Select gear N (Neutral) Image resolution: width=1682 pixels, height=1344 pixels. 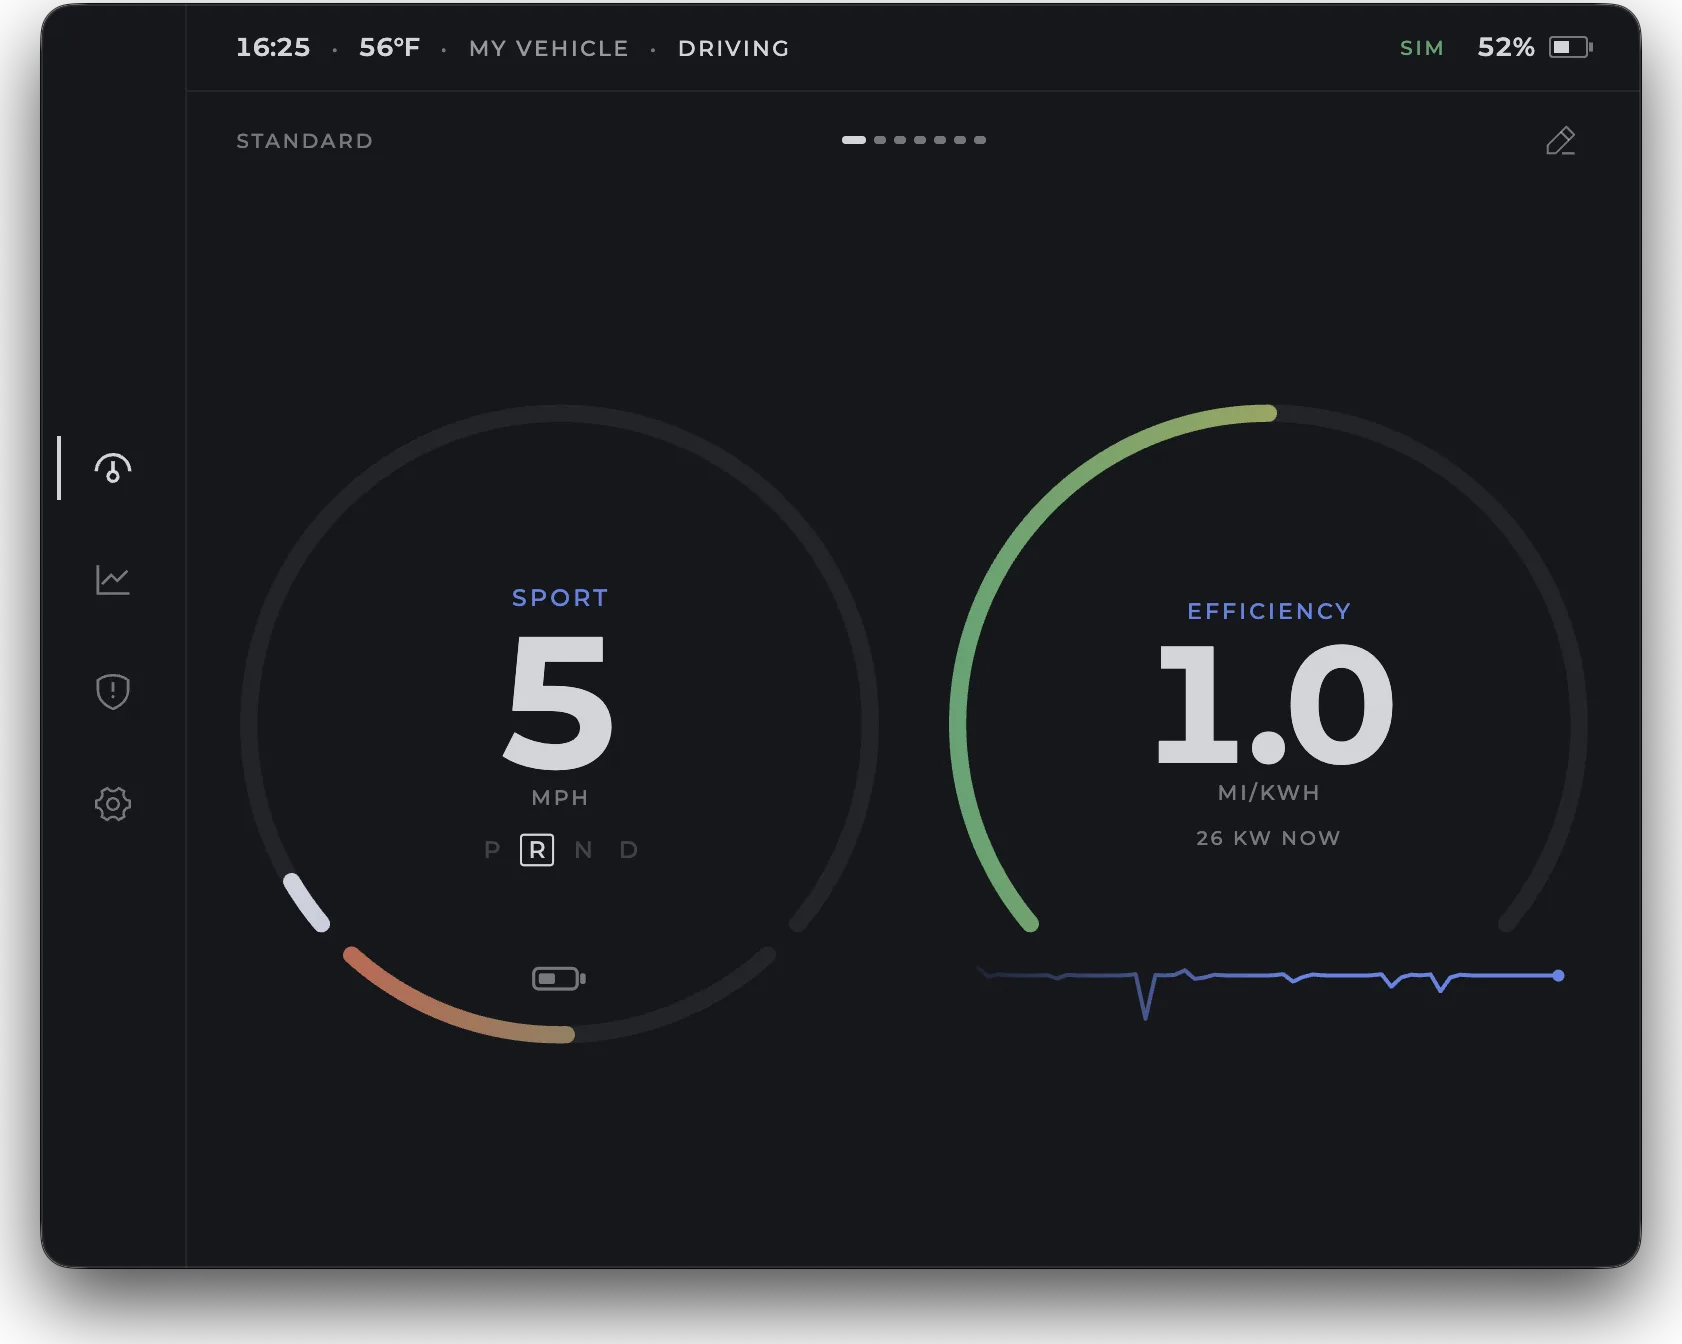click(x=583, y=850)
